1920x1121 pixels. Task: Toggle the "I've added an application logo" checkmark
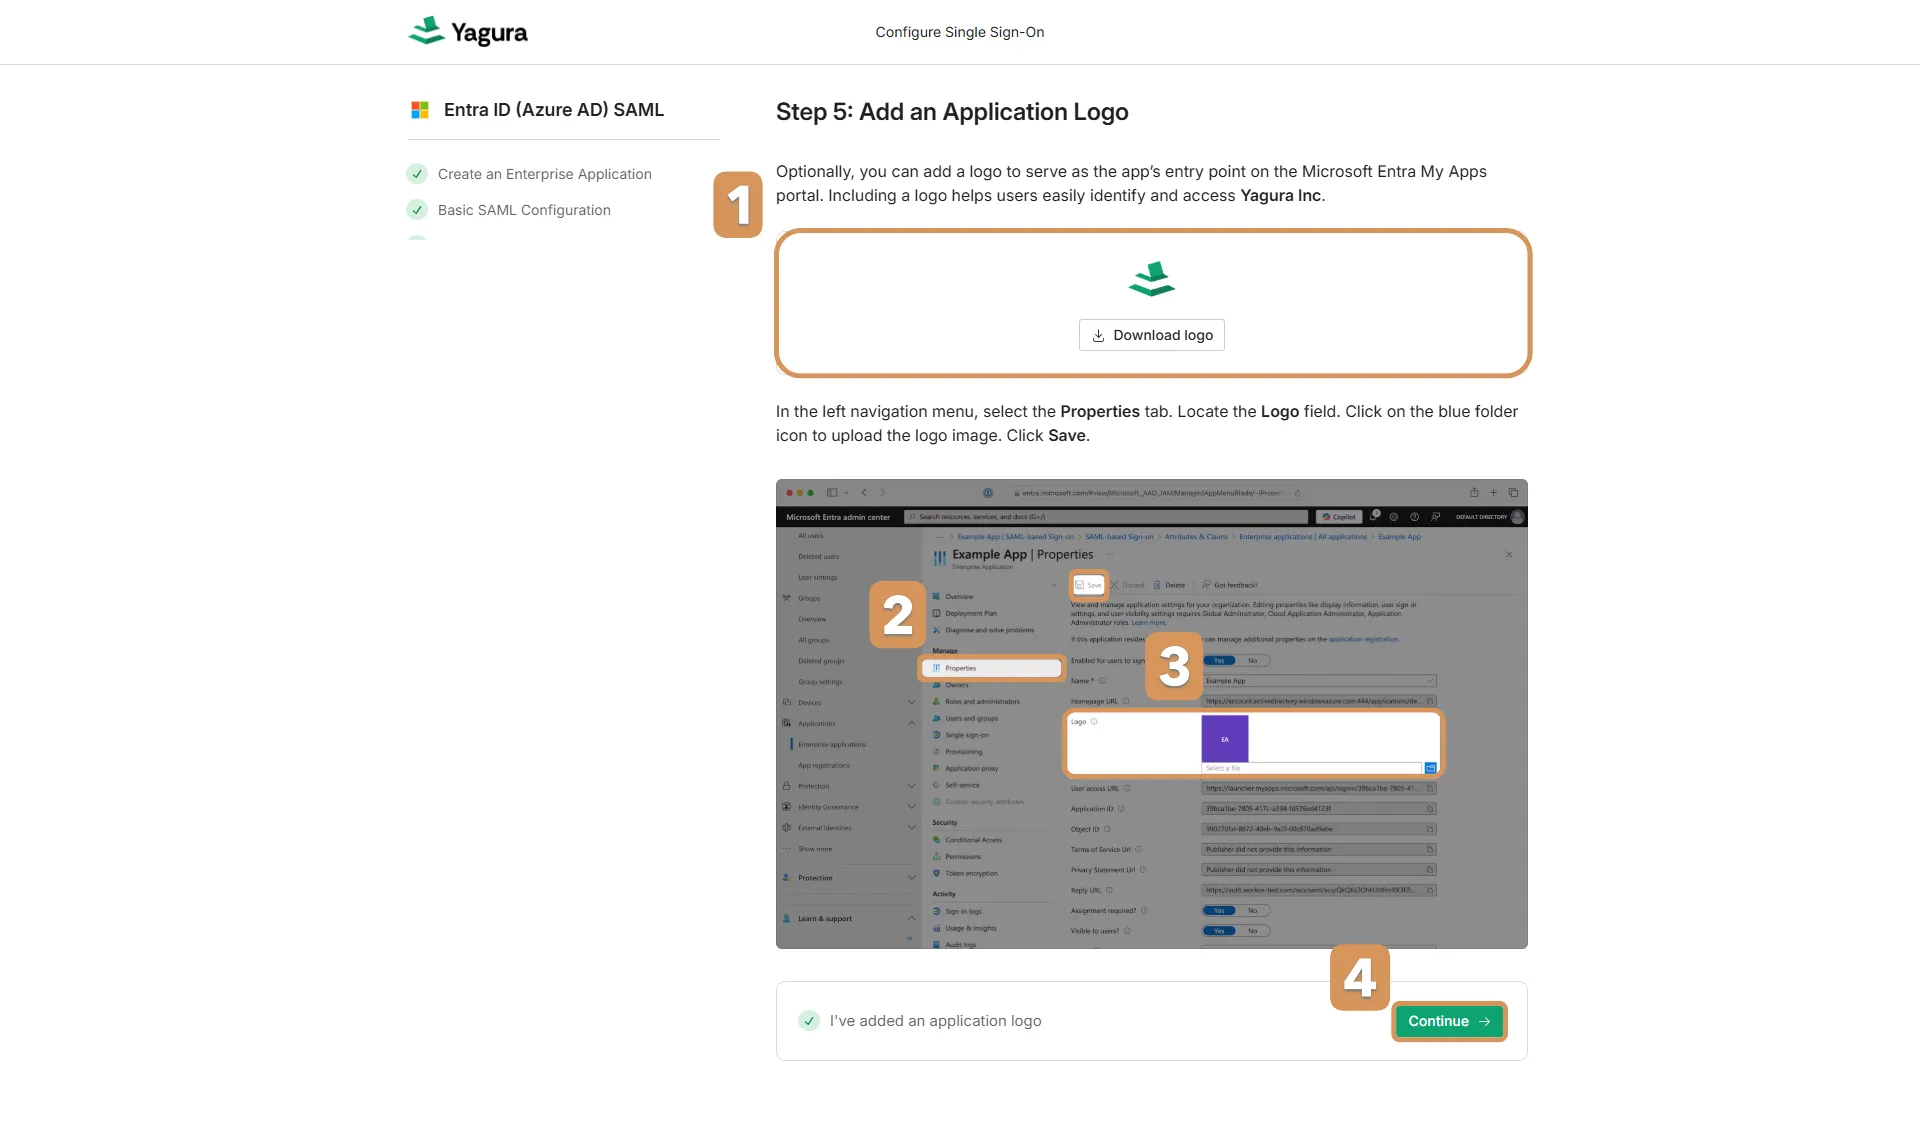point(809,1021)
